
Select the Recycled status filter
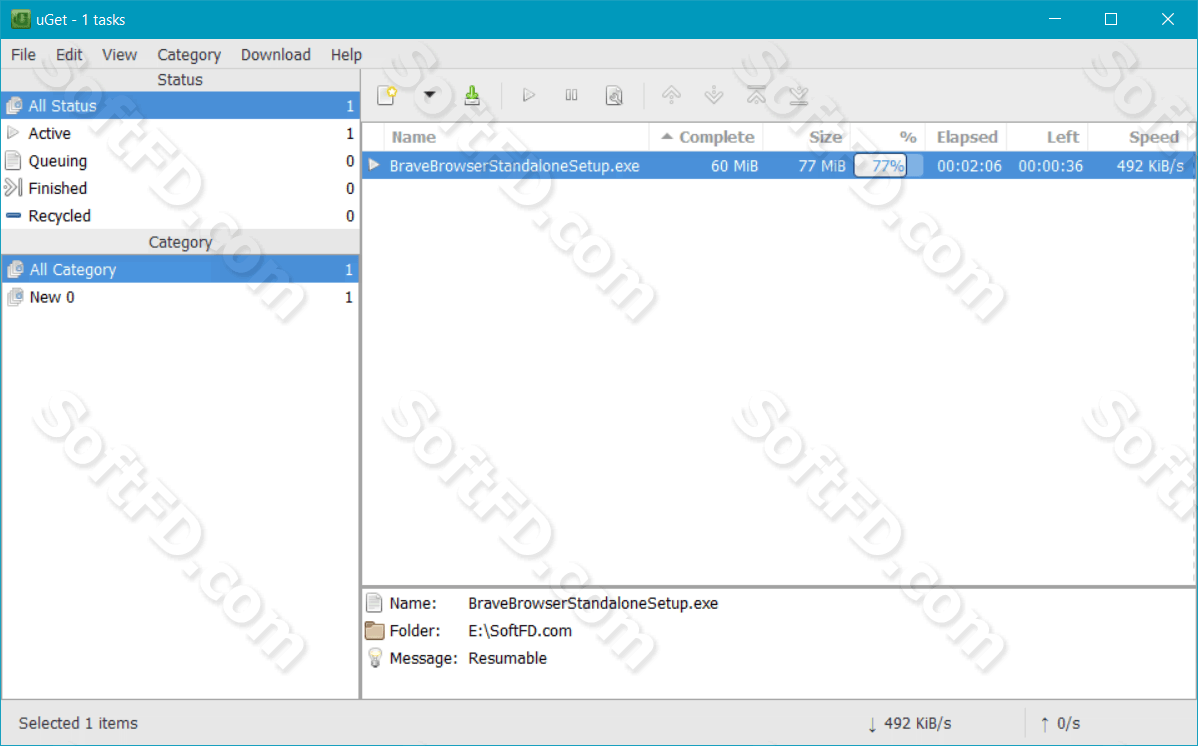(x=180, y=216)
